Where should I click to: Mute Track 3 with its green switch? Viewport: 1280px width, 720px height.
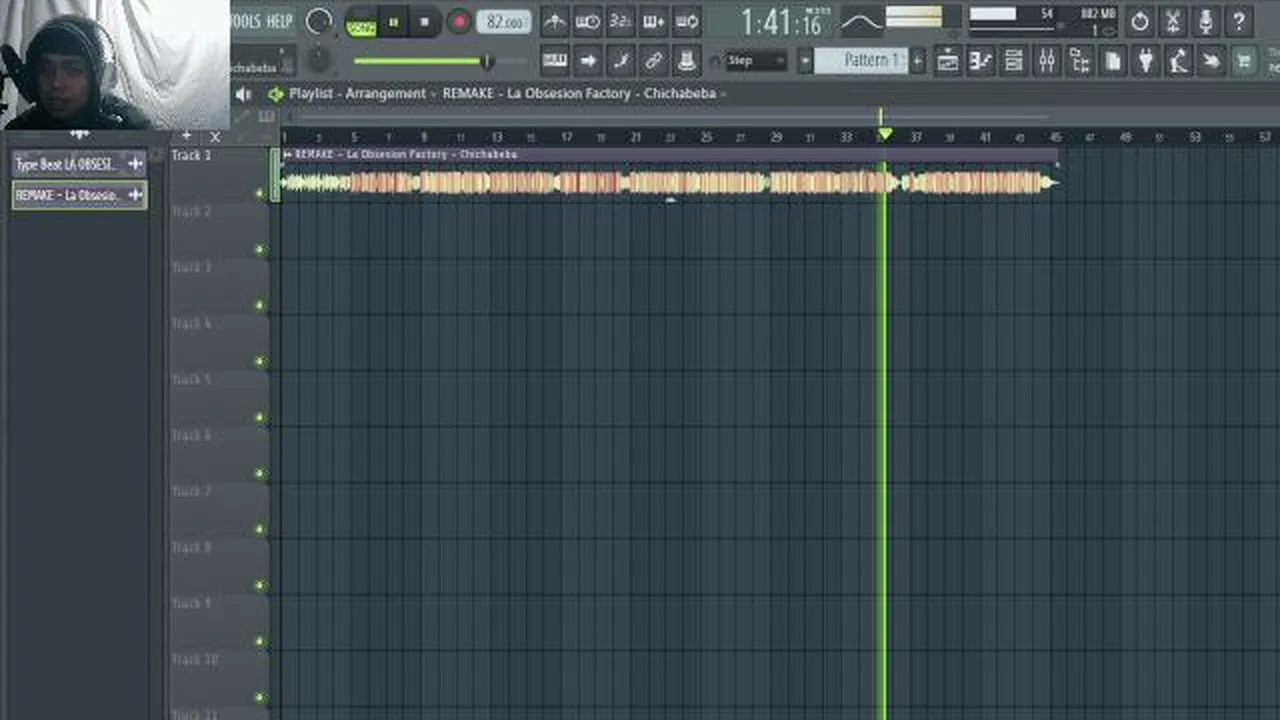(x=261, y=306)
